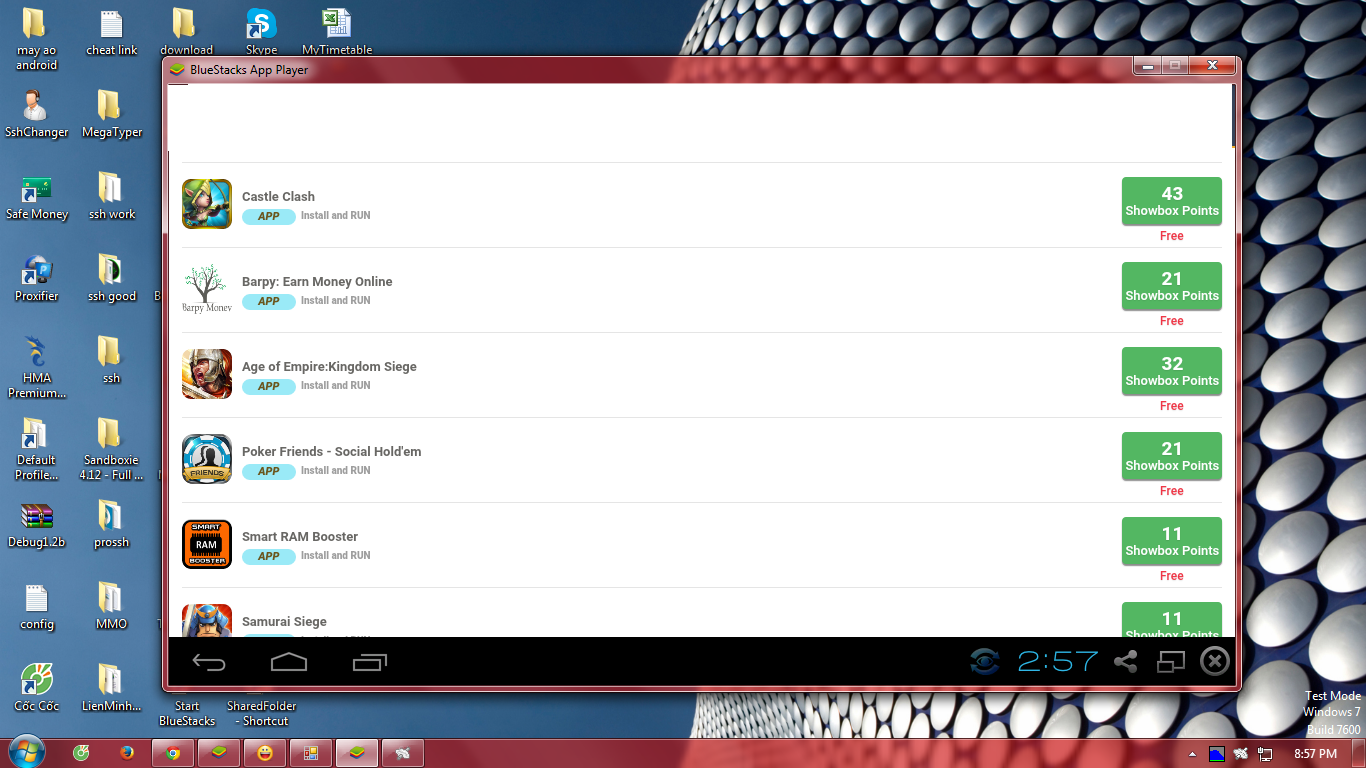Click the 'Free' label under Smart RAM Booster

pos(1172,576)
